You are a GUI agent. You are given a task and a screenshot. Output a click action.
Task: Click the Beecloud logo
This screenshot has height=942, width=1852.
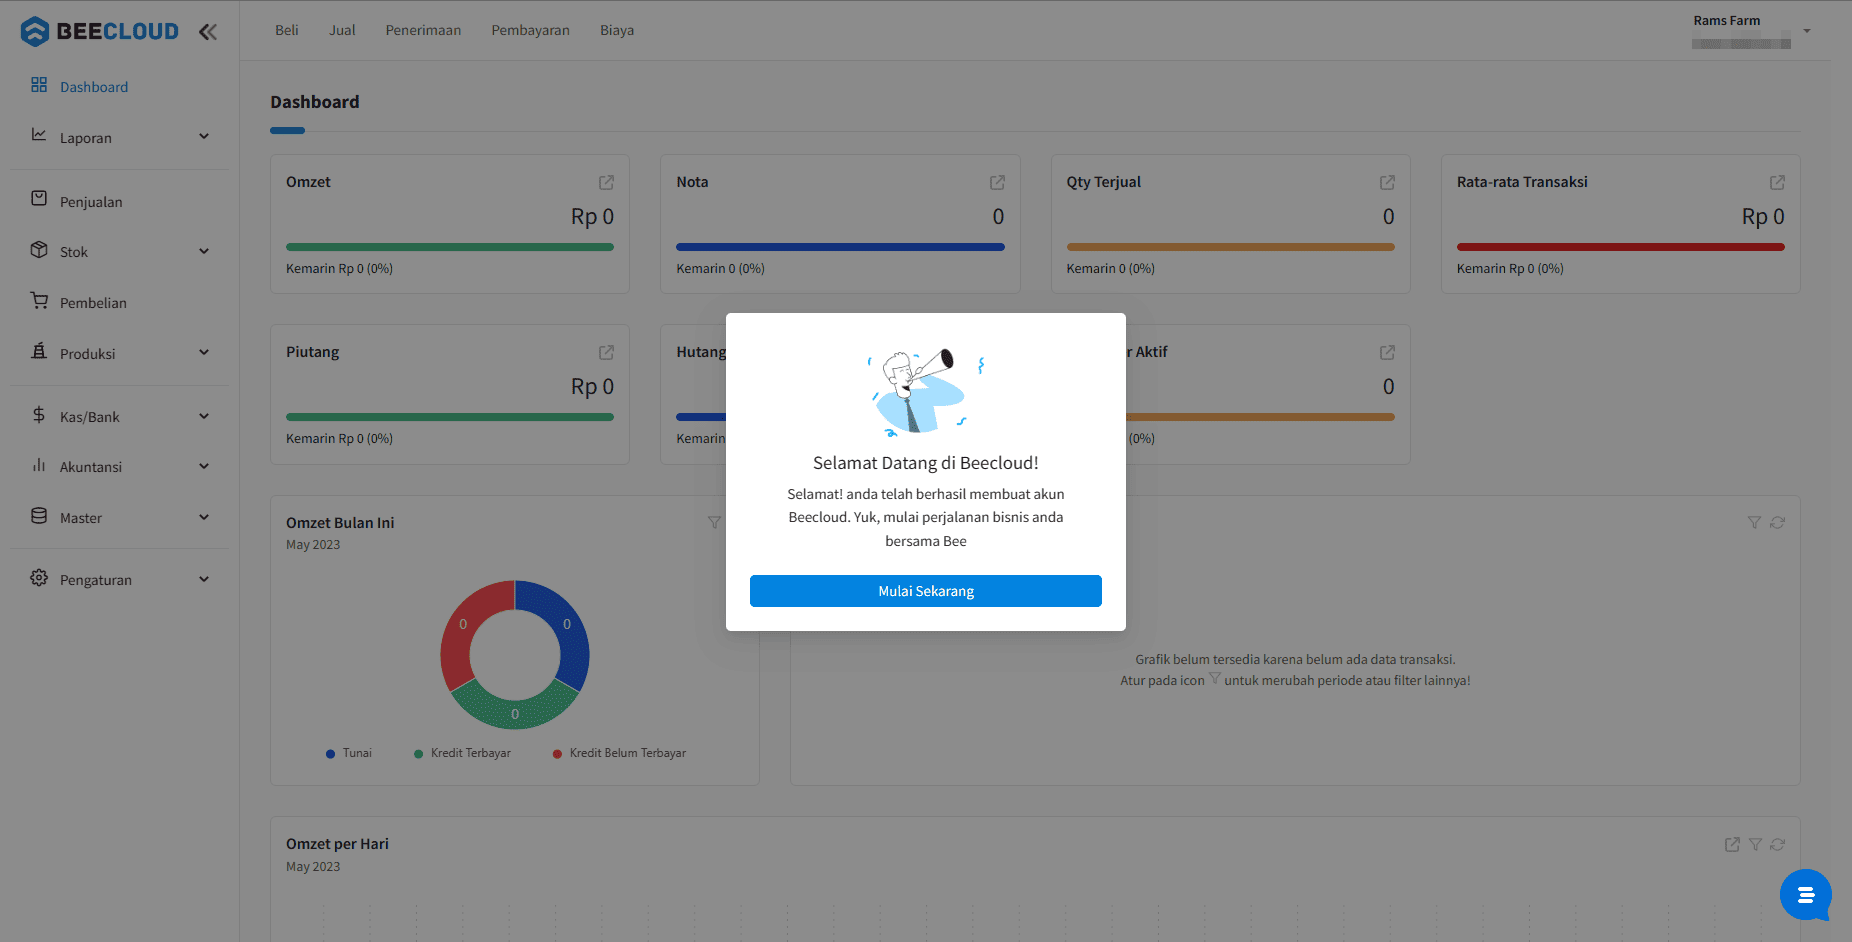point(100,31)
